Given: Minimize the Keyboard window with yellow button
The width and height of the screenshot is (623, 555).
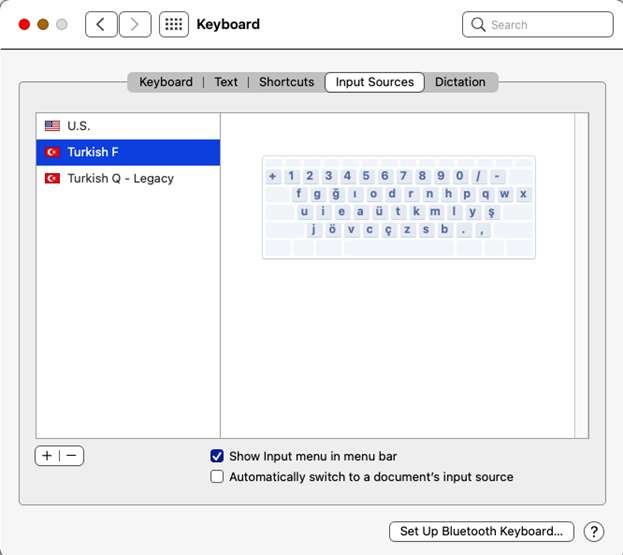Looking at the screenshot, I should 43,25.
